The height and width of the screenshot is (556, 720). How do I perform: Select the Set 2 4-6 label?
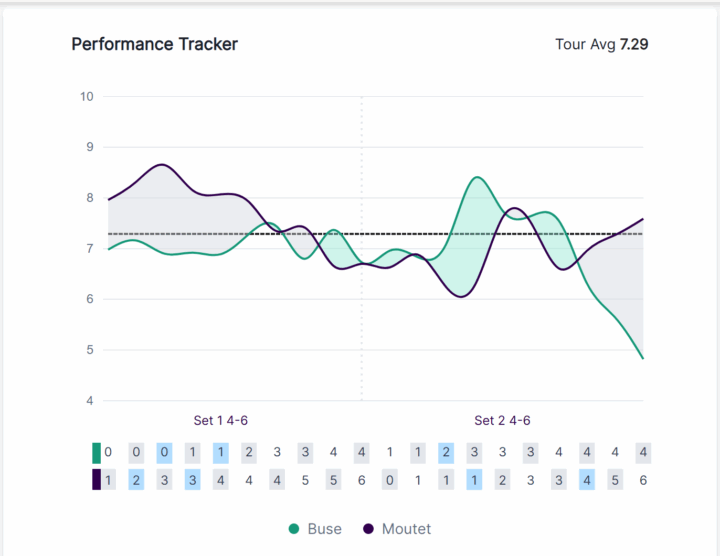[x=502, y=421]
